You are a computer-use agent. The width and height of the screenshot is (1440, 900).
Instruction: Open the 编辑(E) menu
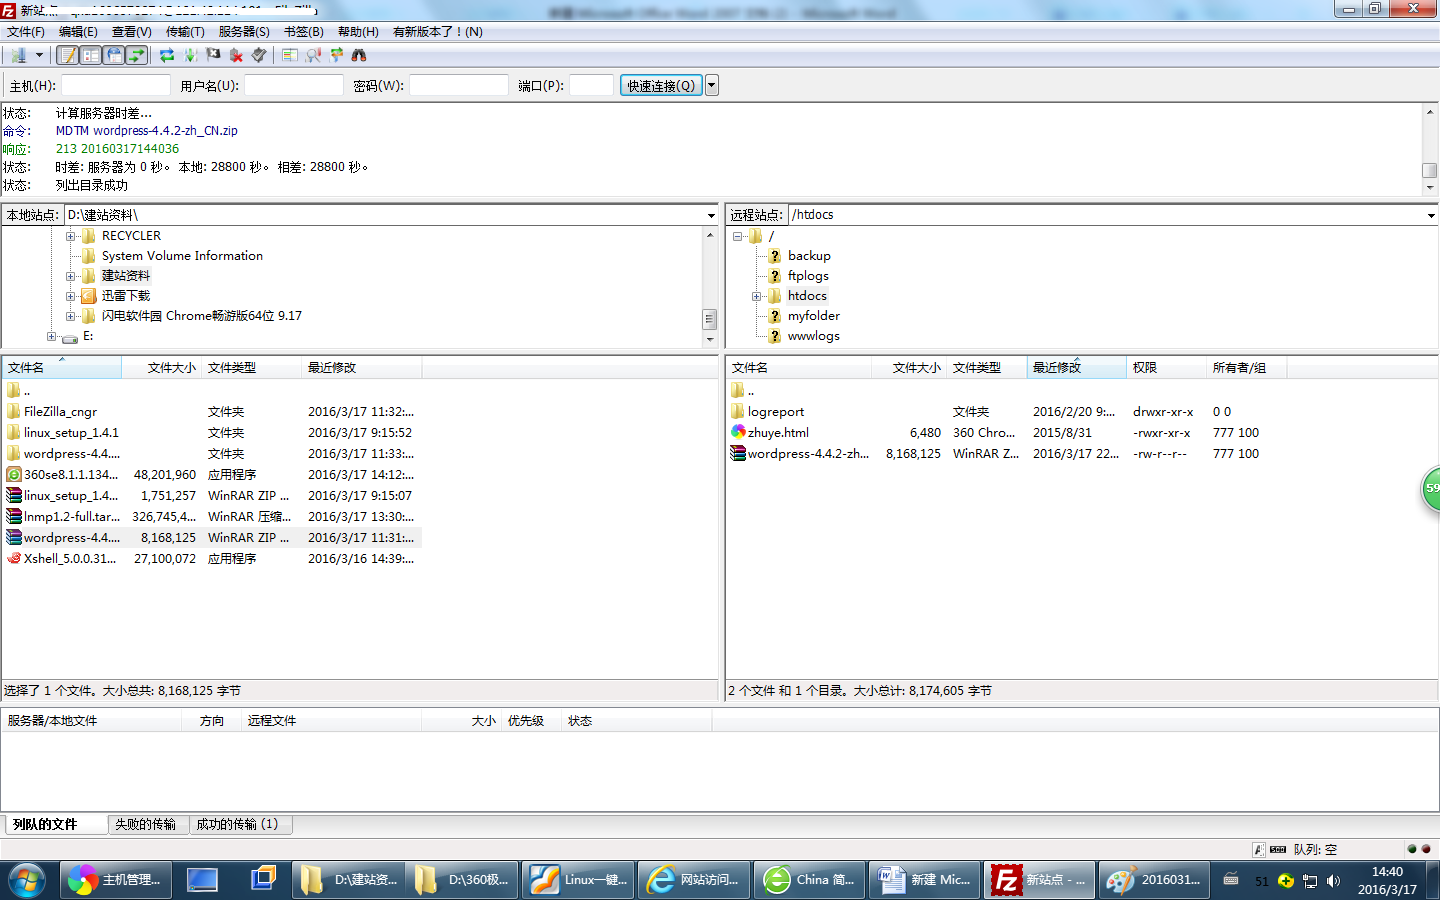click(78, 32)
